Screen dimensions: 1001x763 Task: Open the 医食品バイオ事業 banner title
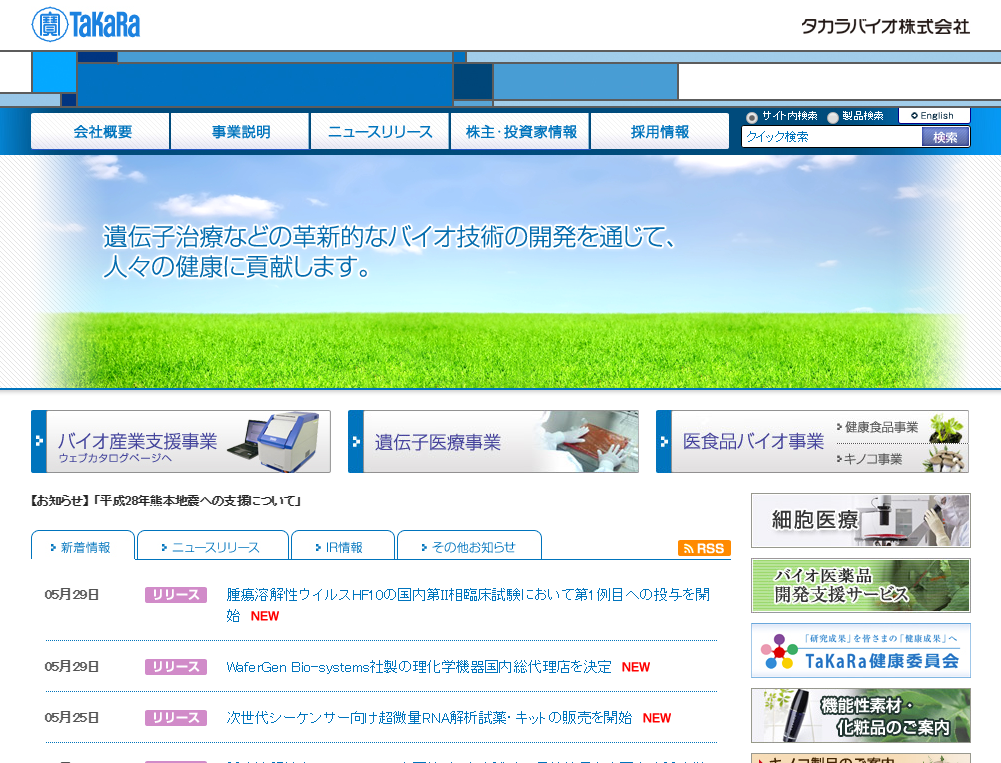(753, 441)
